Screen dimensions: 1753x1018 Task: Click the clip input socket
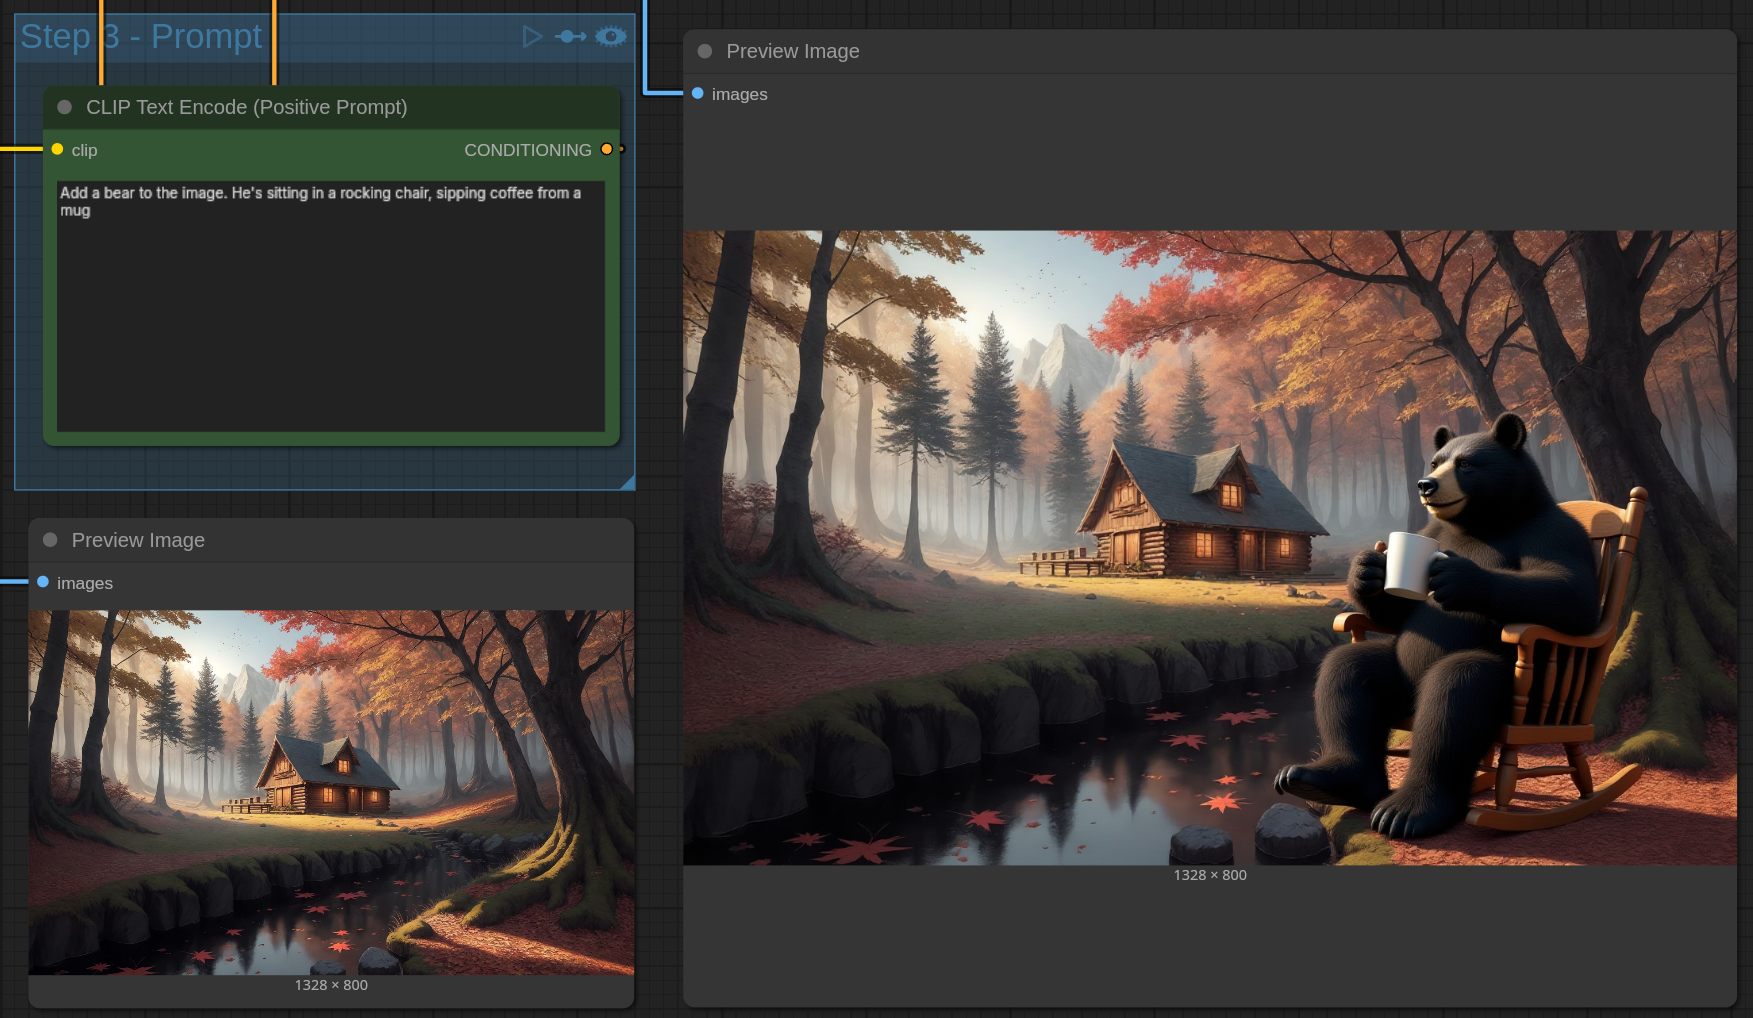click(58, 149)
